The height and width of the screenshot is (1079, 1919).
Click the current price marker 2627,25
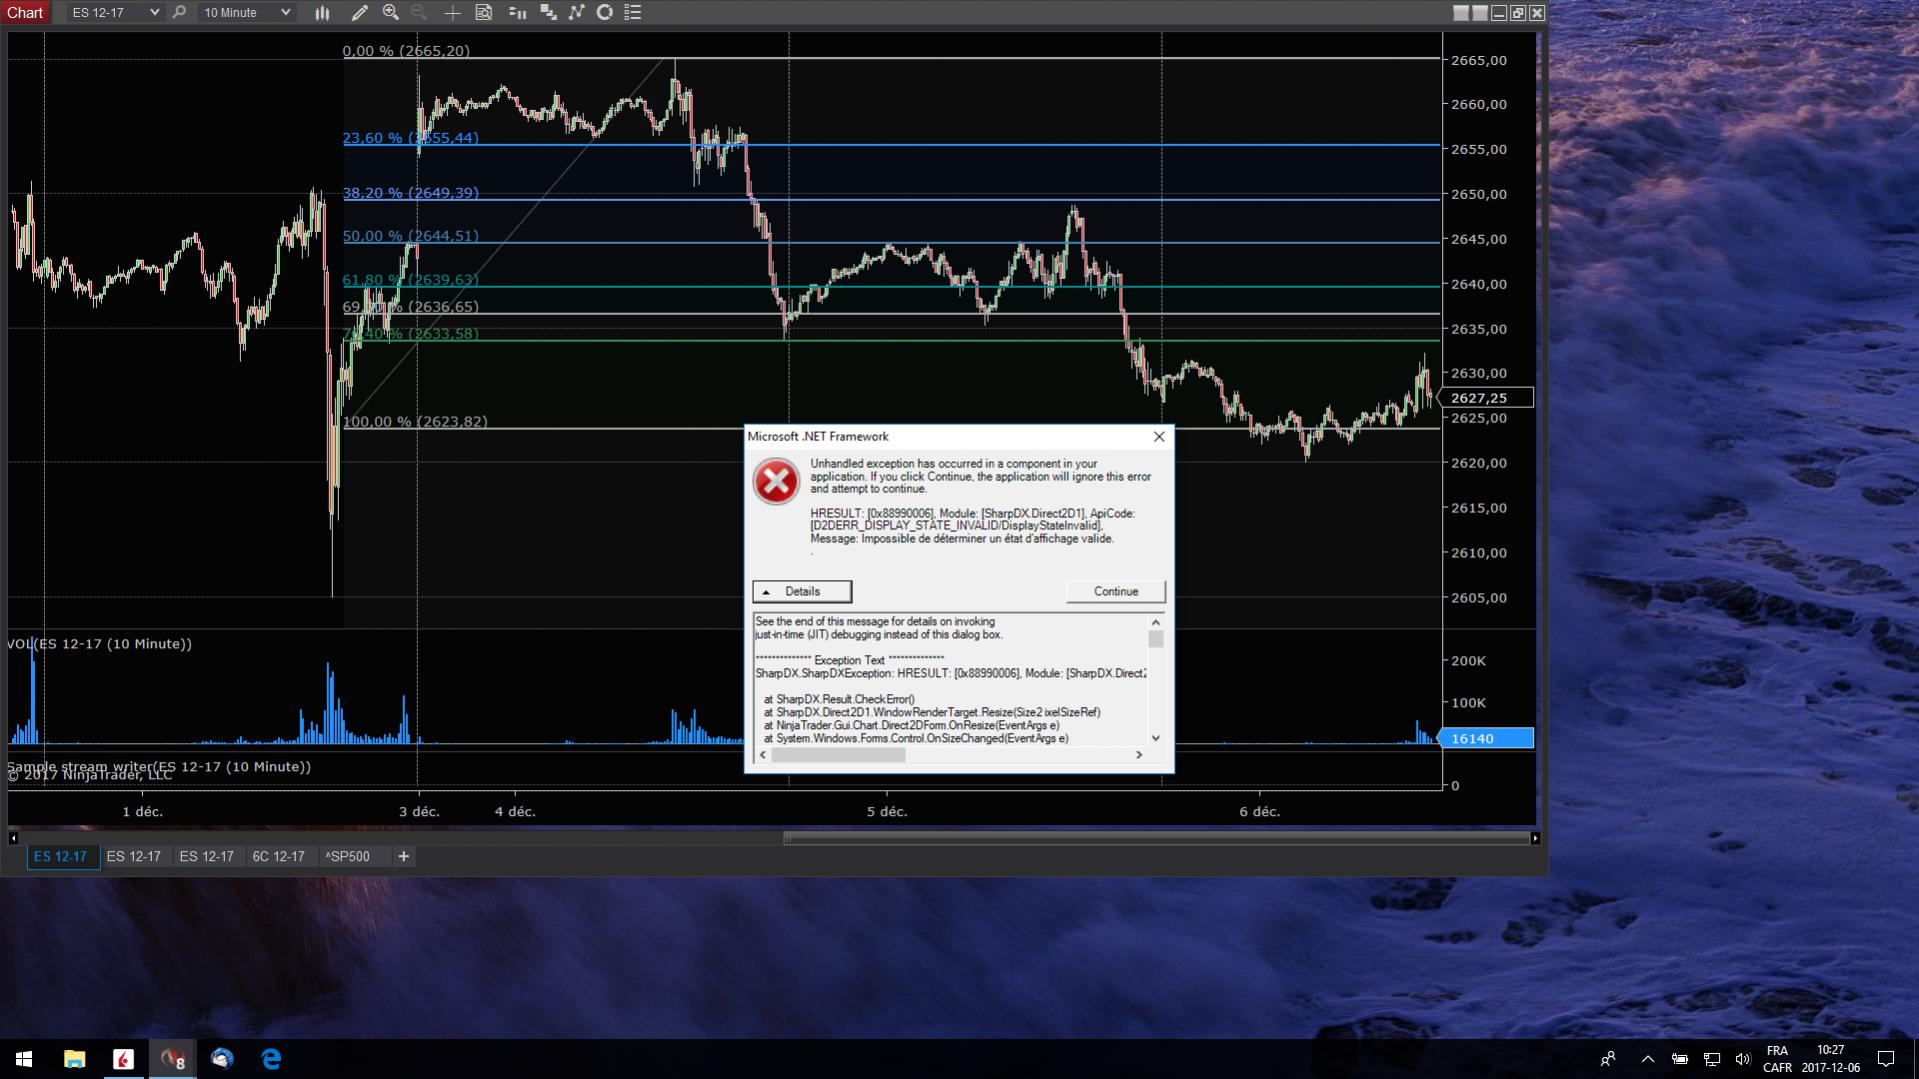pyautogui.click(x=1485, y=398)
